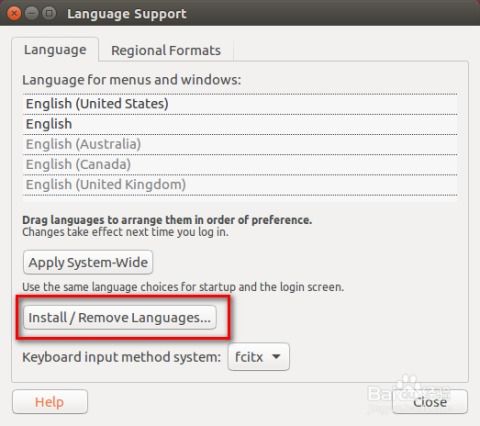Open Install / Remove Languages dialog
This screenshot has height=426, width=480.
click(x=120, y=317)
